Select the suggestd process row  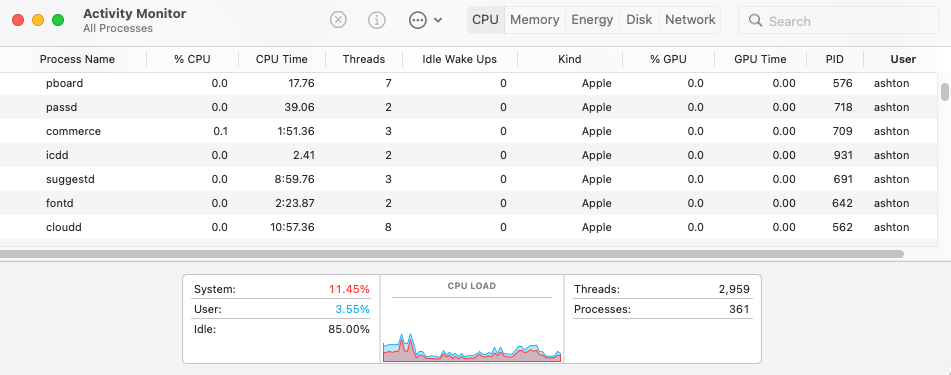(468, 179)
